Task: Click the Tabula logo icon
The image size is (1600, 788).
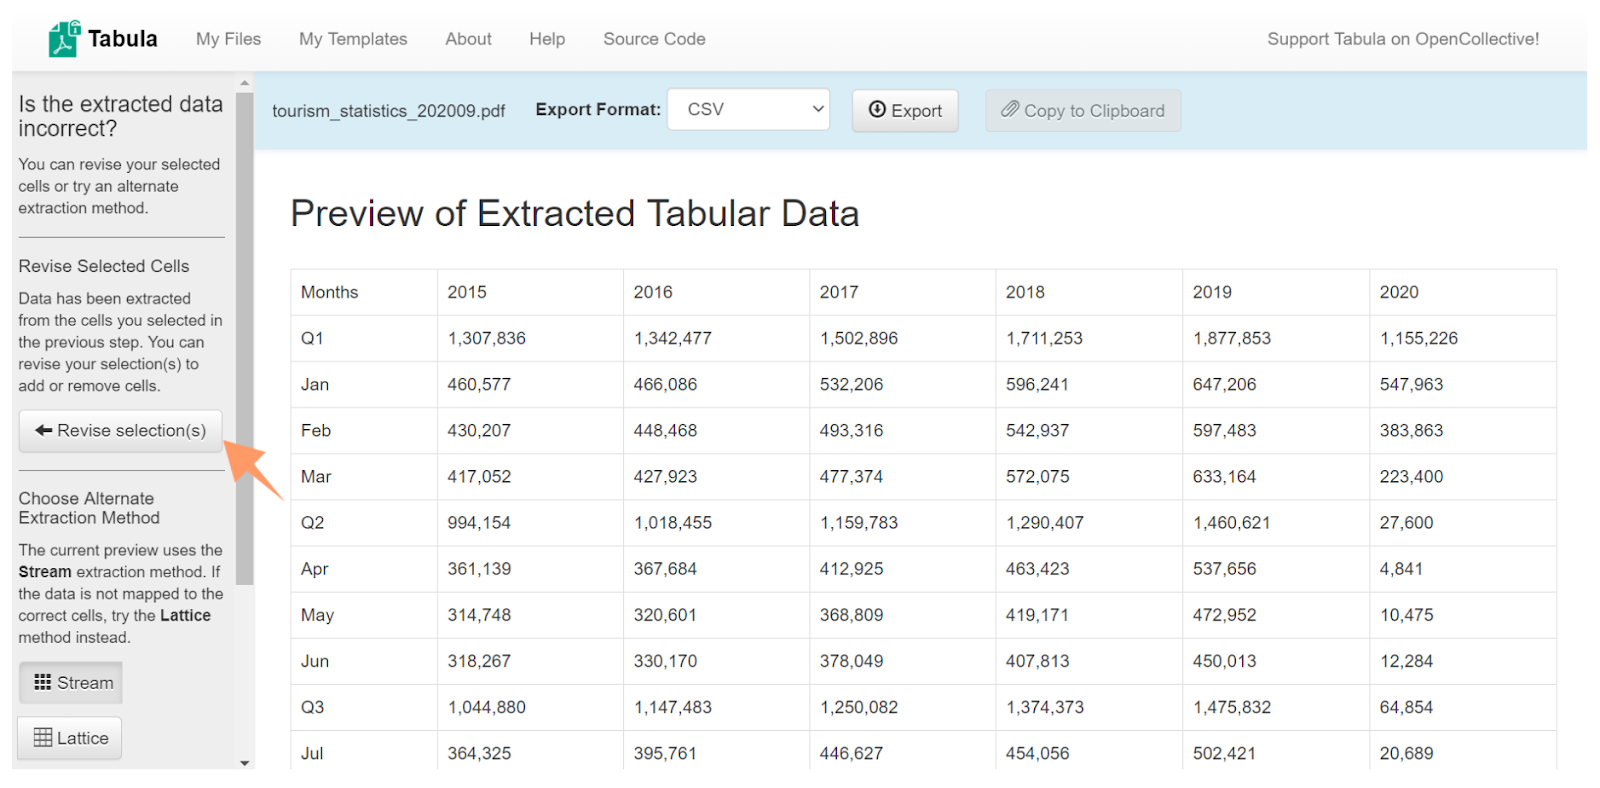Action: pos(64,39)
